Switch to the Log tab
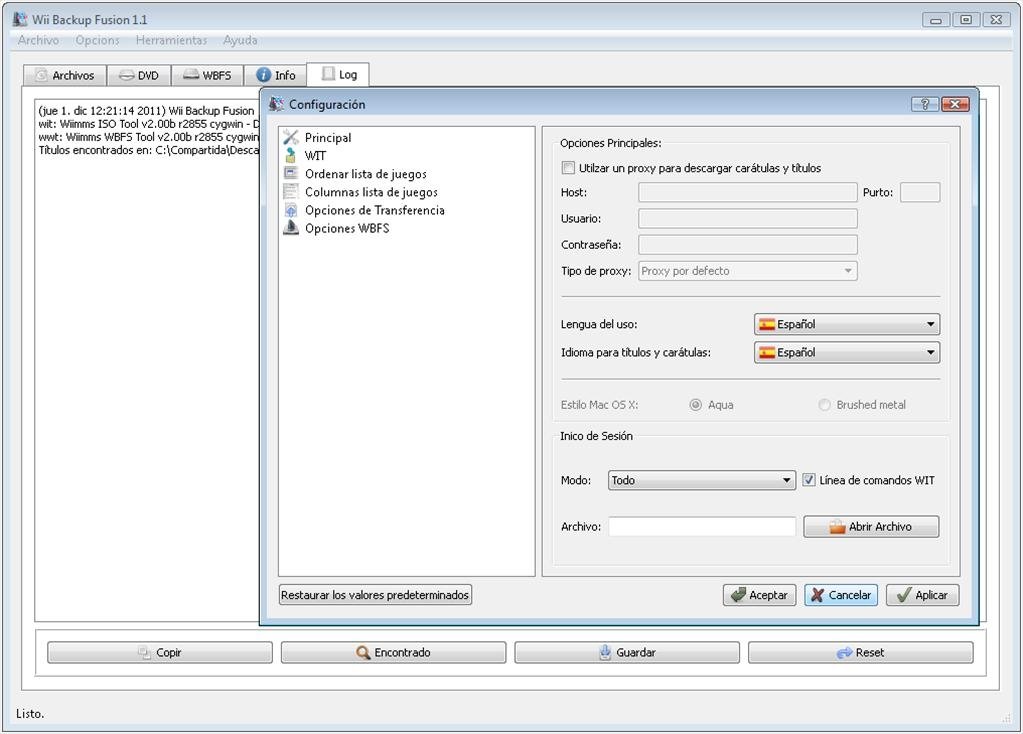This screenshot has width=1023, height=734. point(338,74)
